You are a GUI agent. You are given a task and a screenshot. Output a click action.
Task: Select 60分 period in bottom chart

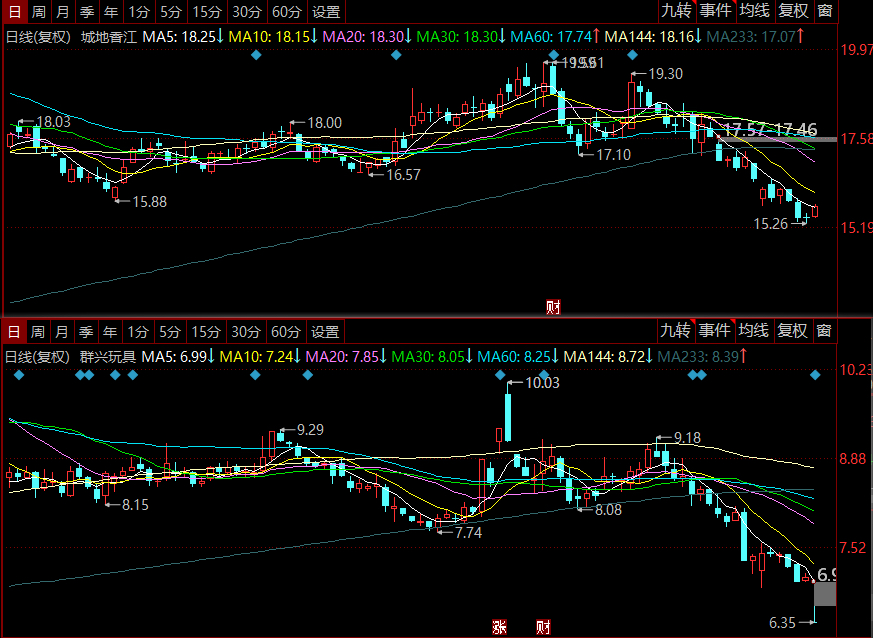pyautogui.click(x=286, y=332)
